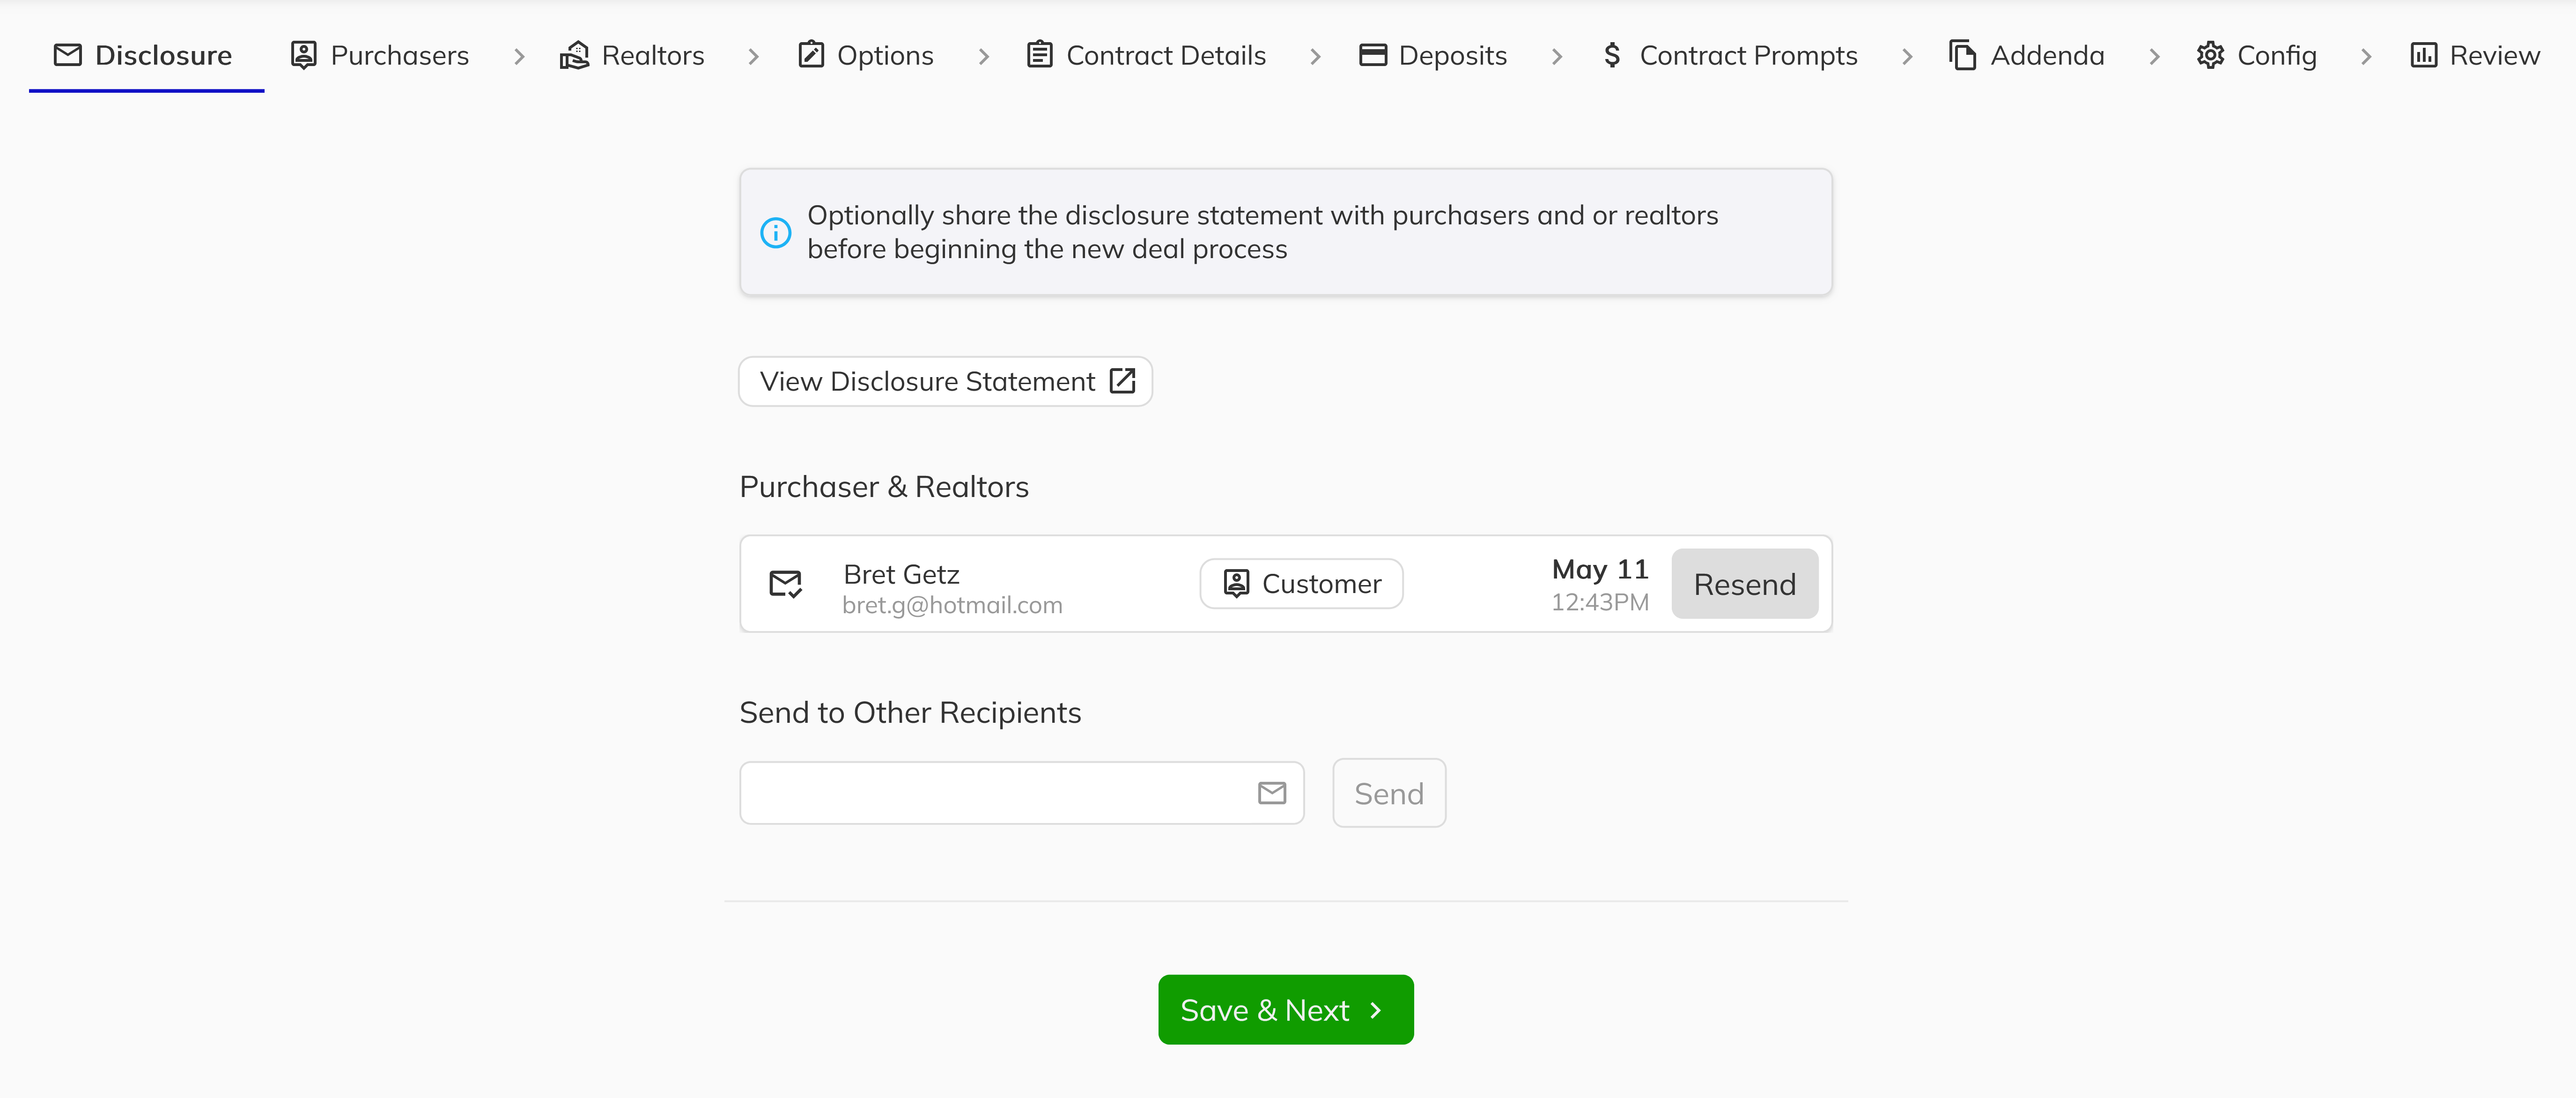Click the blue info icon in banner

point(776,232)
